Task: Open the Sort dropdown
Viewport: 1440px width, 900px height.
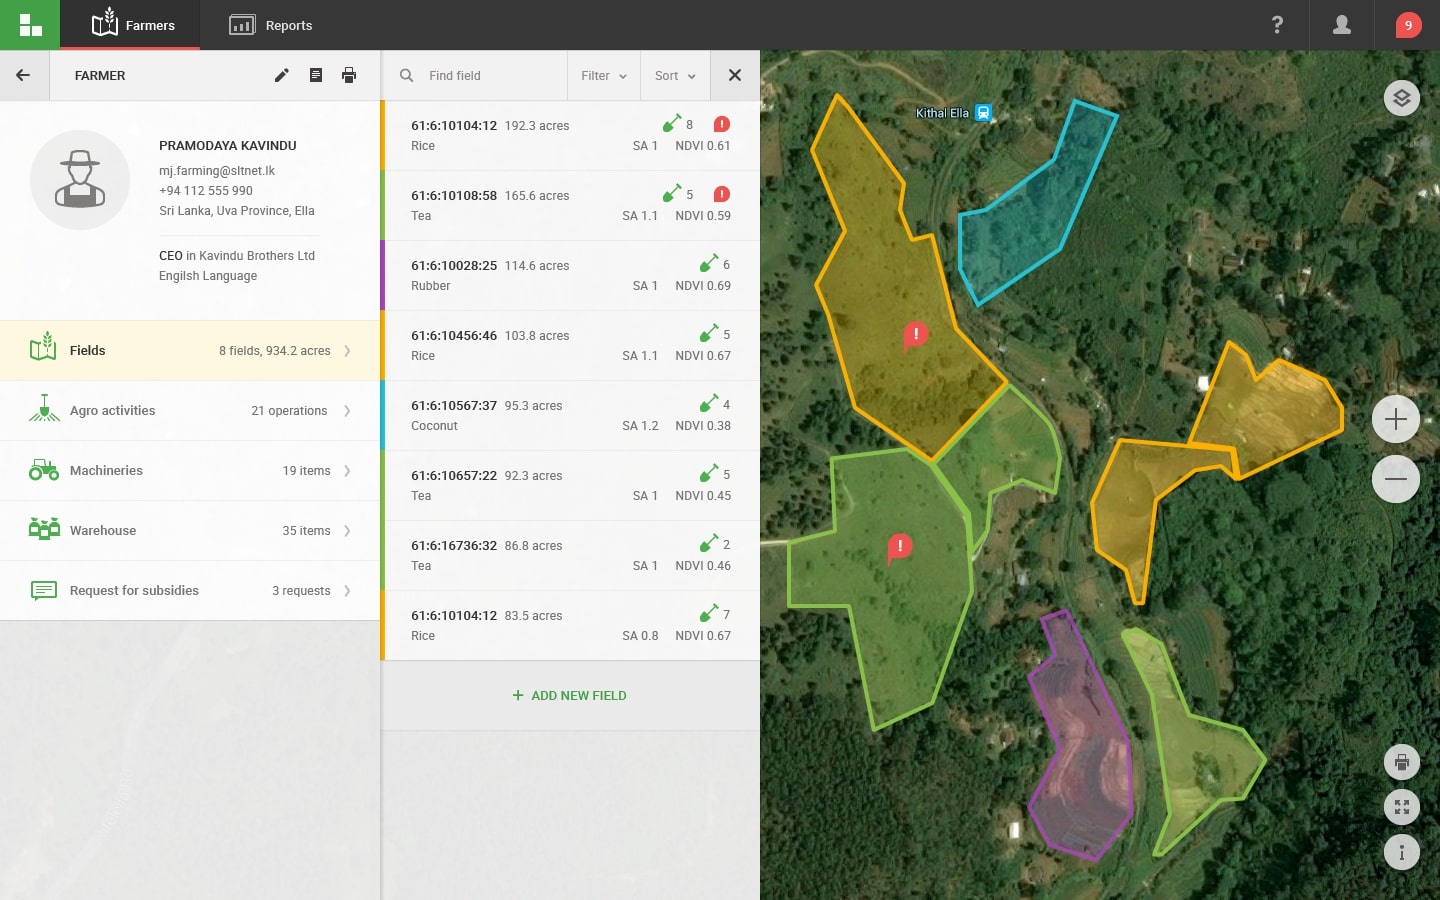Action: pos(675,76)
